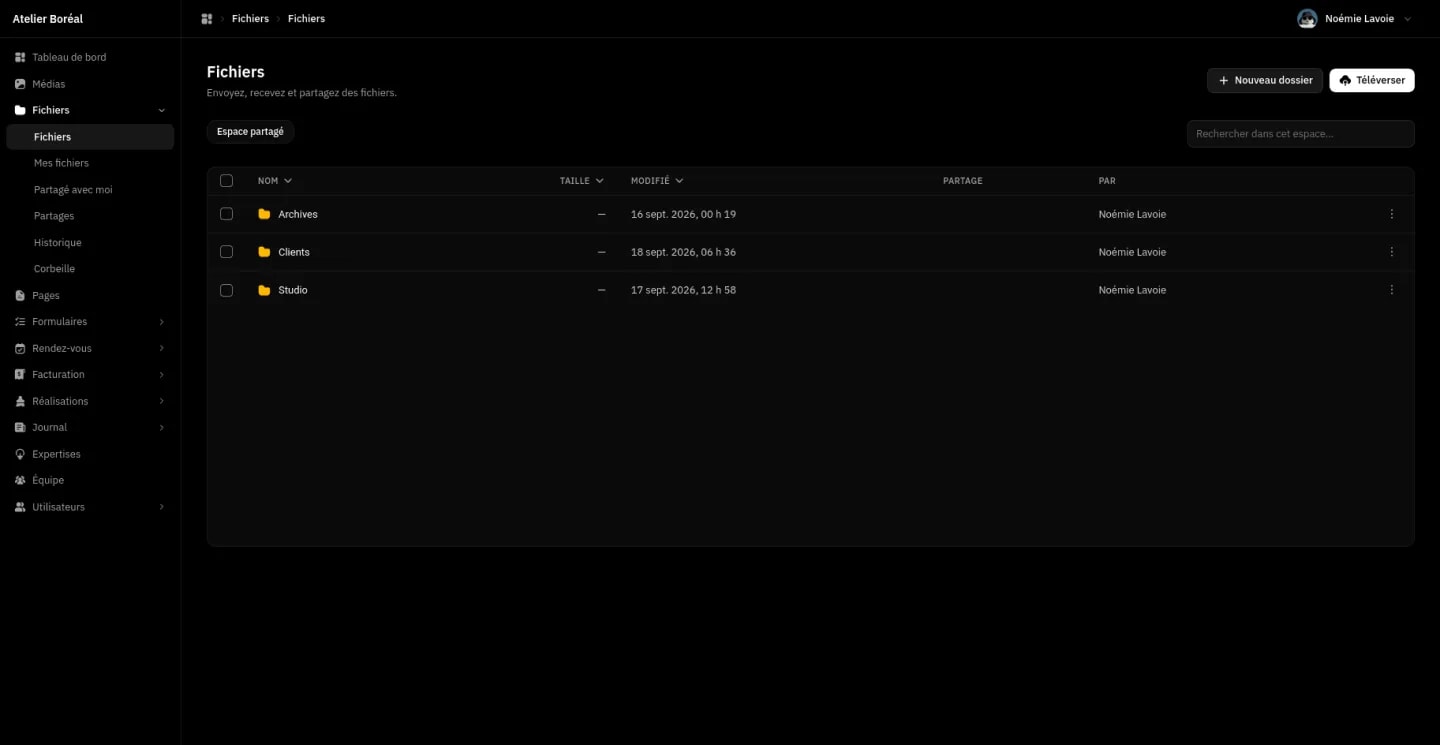Screen dimensions: 1440x745
Task: Select the Espace partagé pill
Action: pos(250,132)
